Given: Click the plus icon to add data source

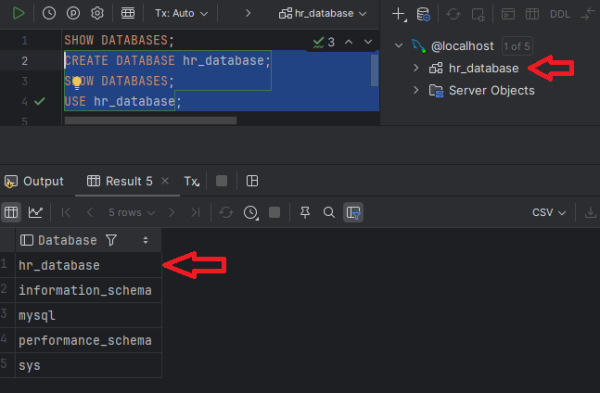Looking at the screenshot, I should [x=399, y=14].
